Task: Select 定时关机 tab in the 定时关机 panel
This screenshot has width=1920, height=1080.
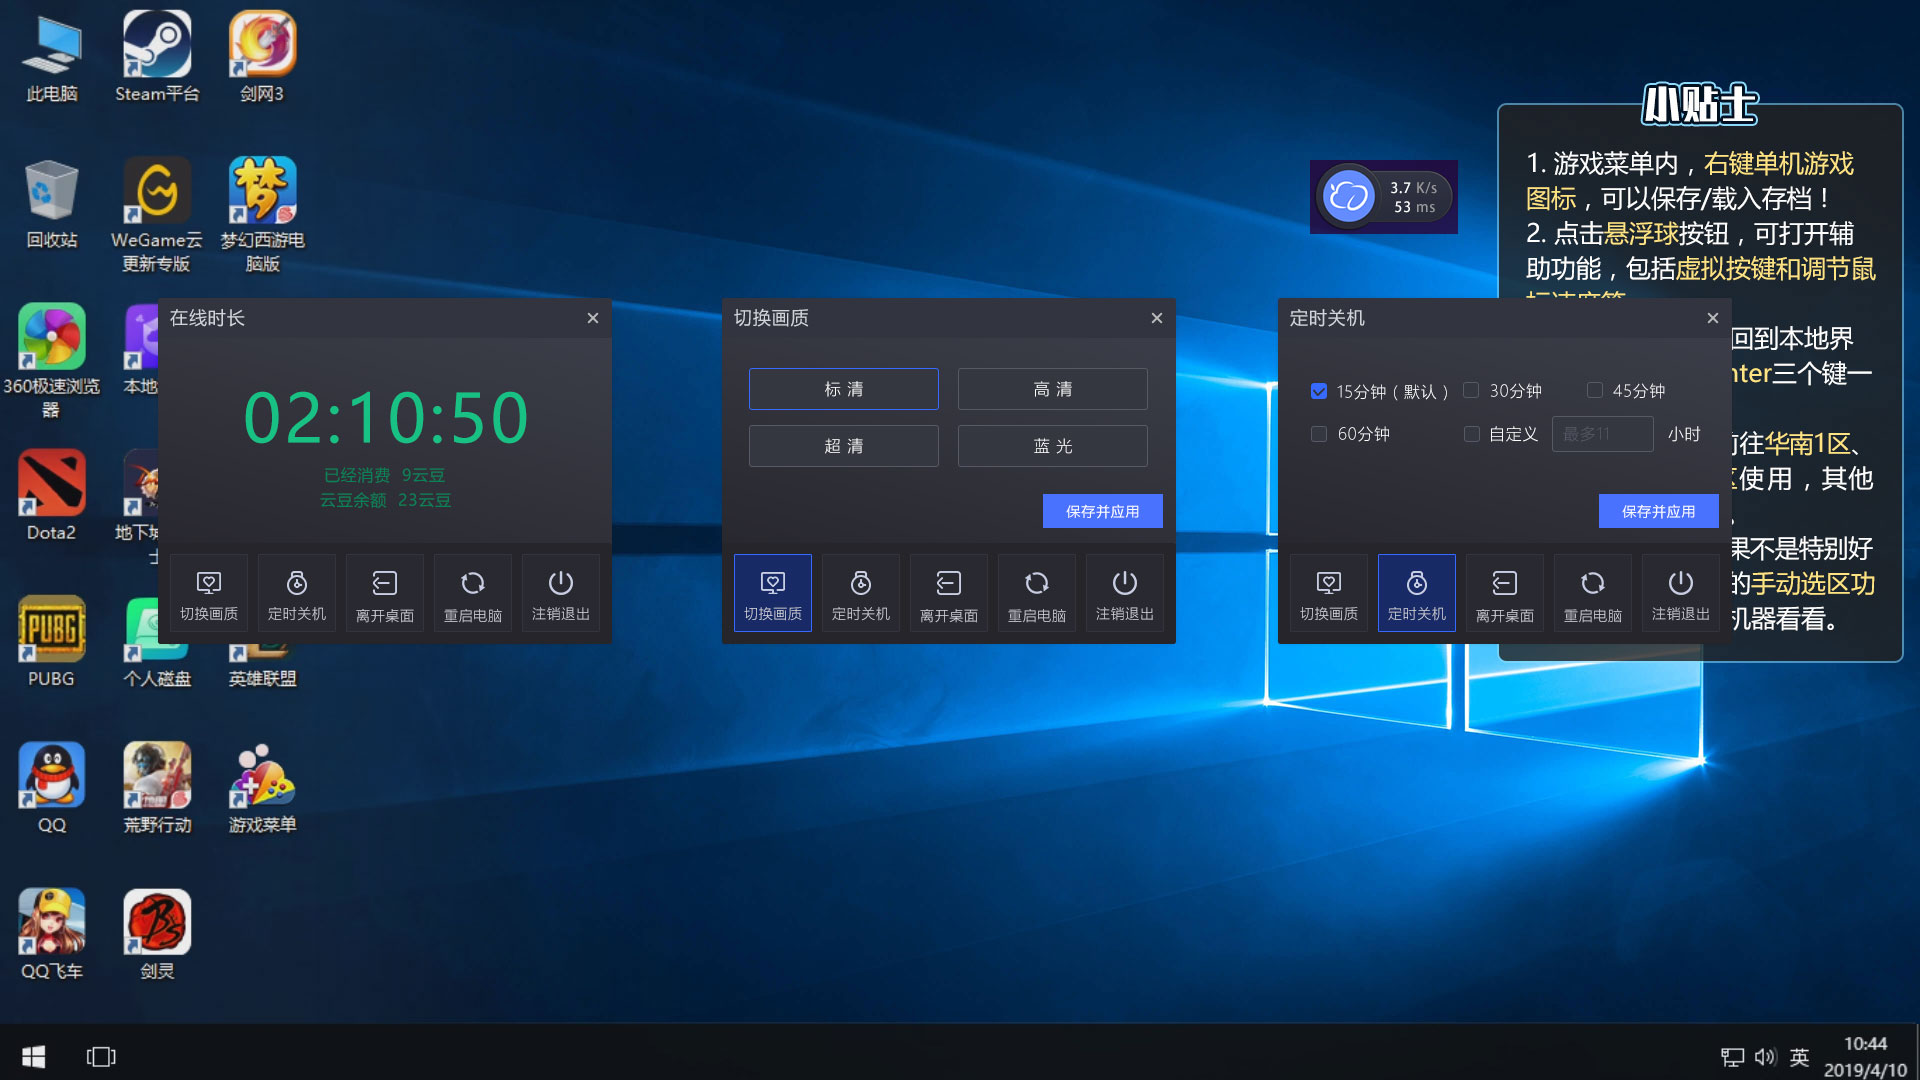Action: (x=1417, y=594)
